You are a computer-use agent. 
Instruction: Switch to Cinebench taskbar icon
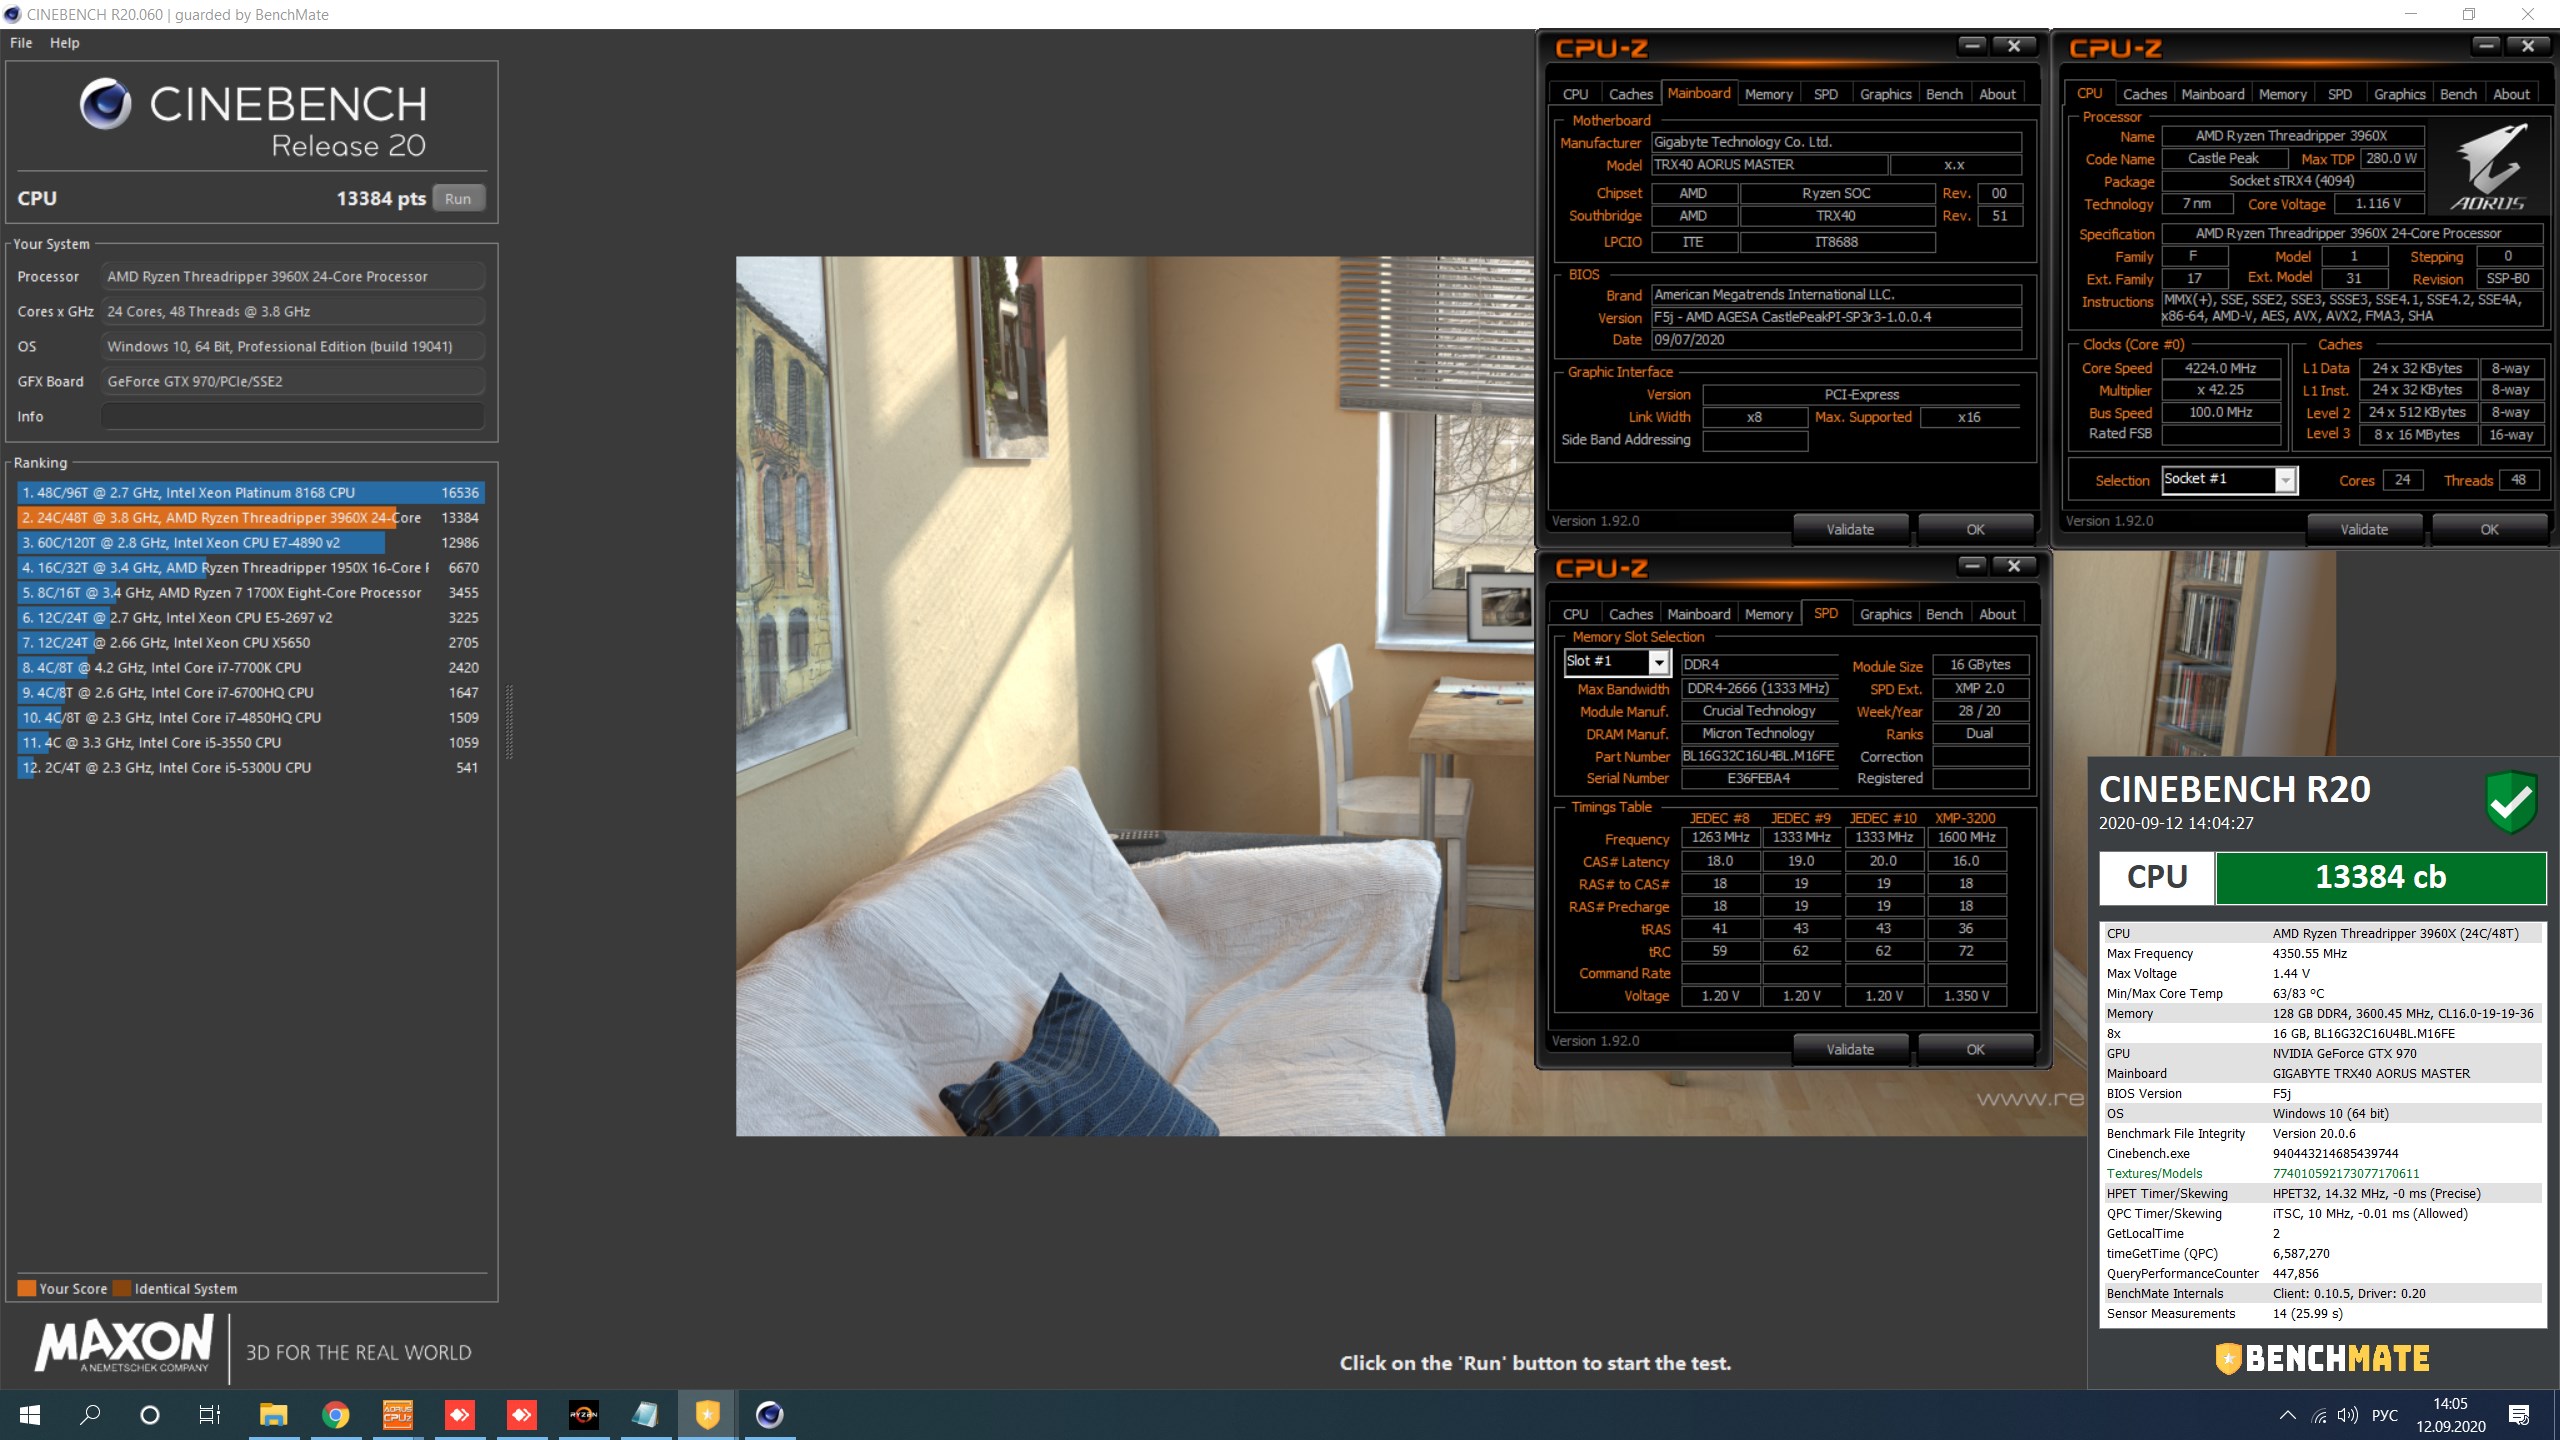click(x=769, y=1414)
